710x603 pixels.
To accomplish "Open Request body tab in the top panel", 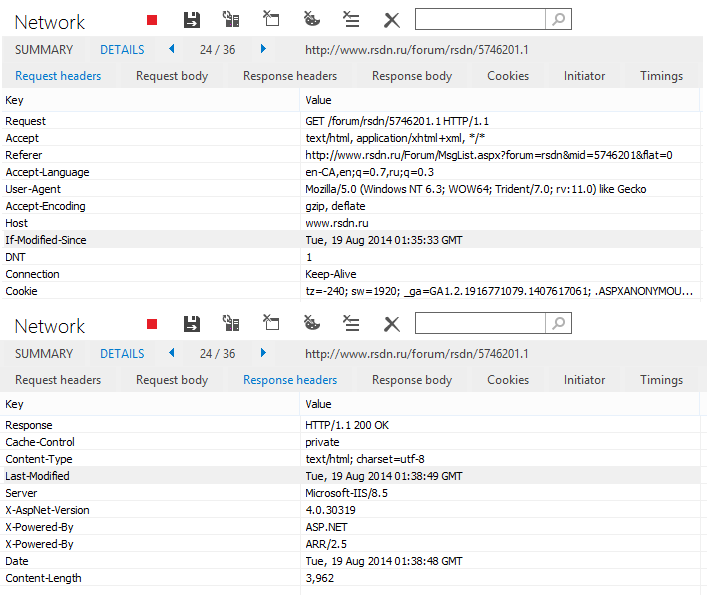I will [x=172, y=76].
